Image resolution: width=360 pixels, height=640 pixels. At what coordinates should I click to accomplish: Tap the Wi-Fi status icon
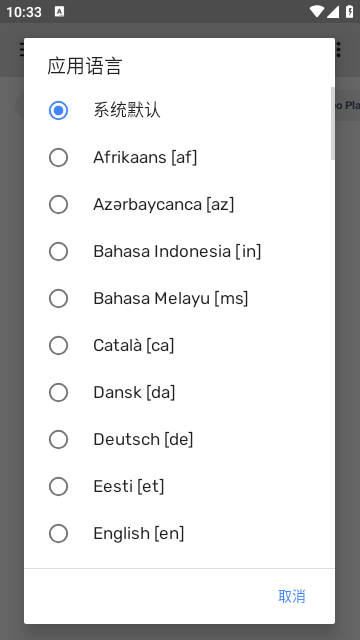pos(317,12)
